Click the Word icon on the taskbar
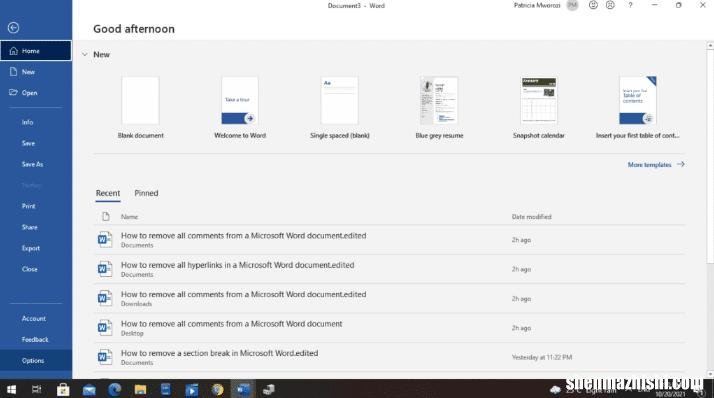This screenshot has height=398, width=714. (243, 389)
